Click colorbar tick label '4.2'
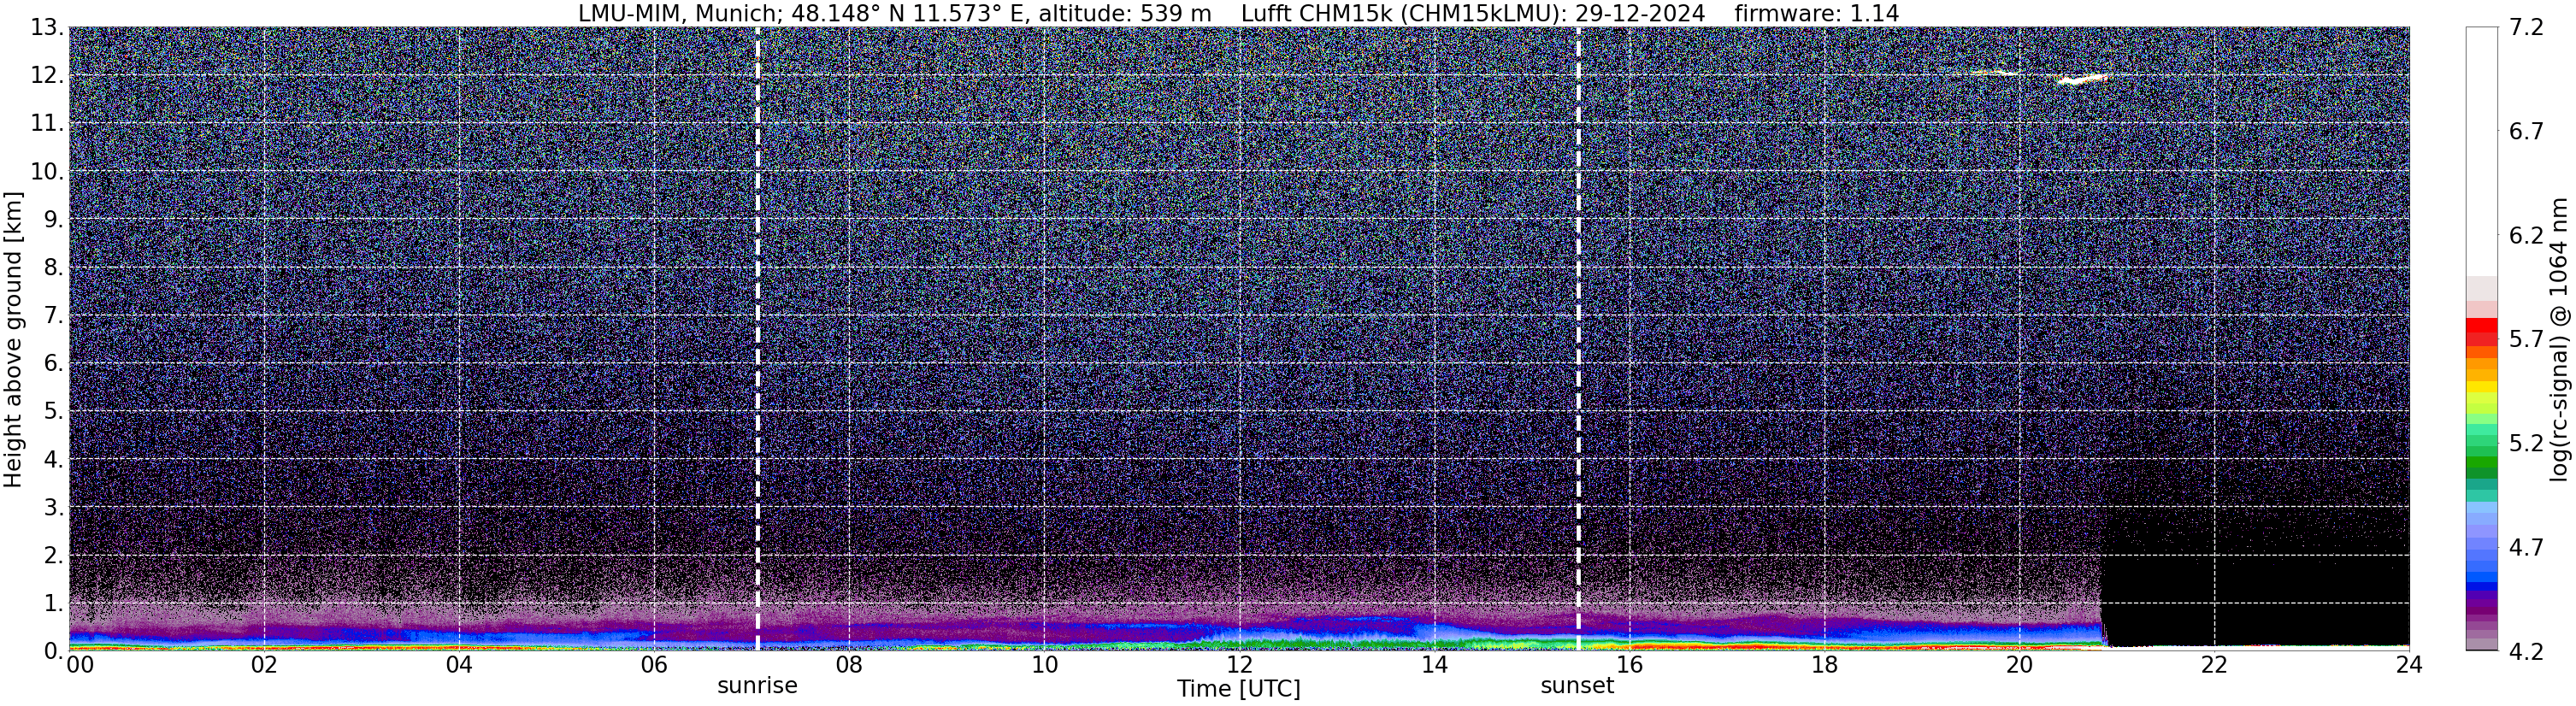 (x=2526, y=652)
